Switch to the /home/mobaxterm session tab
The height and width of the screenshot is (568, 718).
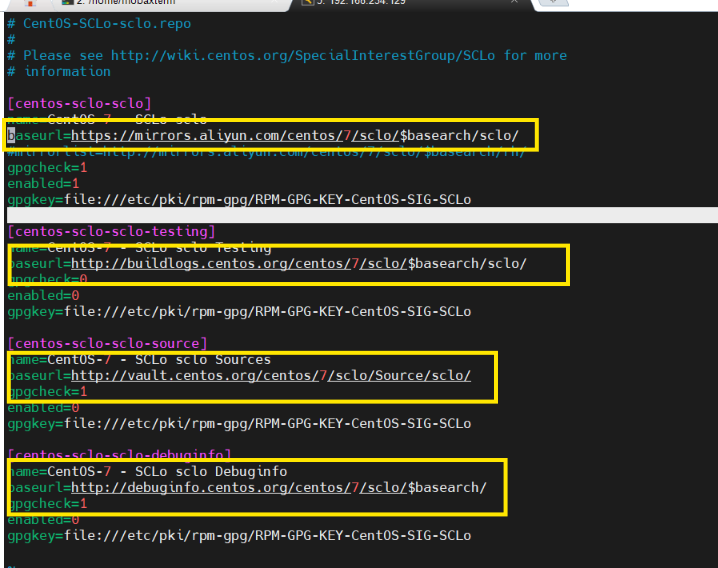click(x=169, y=4)
